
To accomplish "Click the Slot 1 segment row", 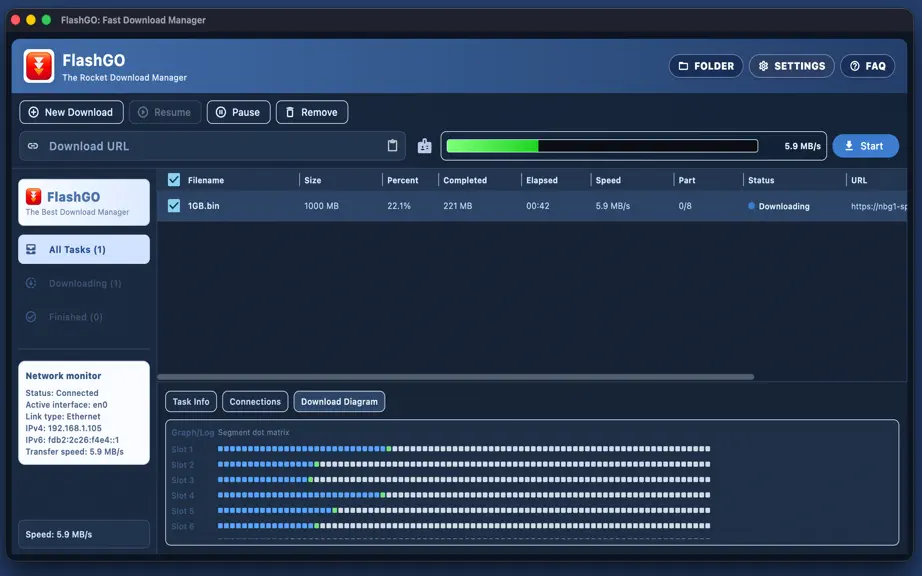I will click(463, 448).
